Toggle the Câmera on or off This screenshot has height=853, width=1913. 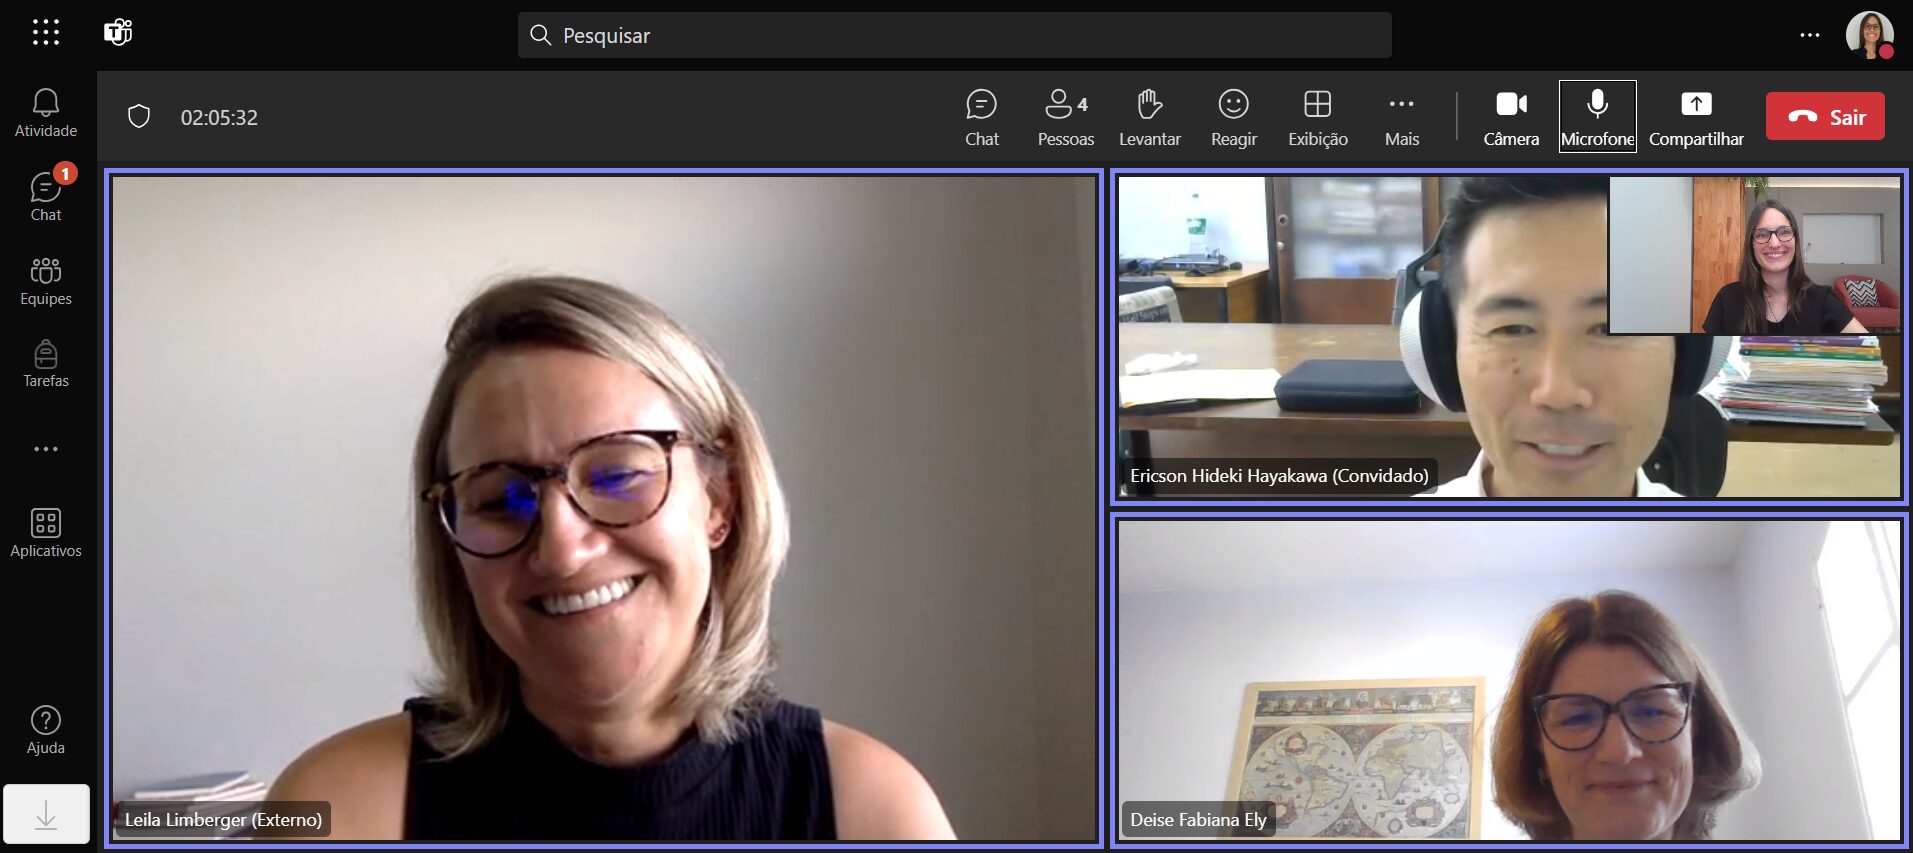tap(1510, 116)
